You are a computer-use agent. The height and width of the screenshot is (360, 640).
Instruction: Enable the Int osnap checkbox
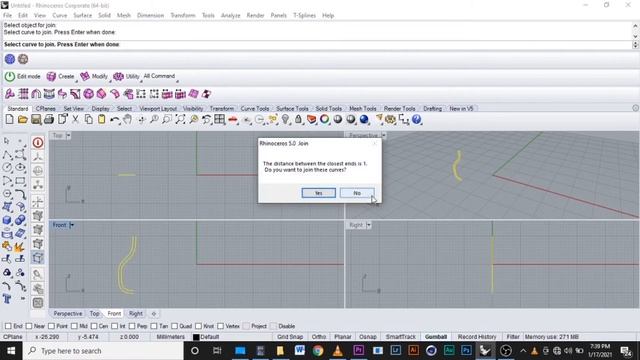(115, 326)
